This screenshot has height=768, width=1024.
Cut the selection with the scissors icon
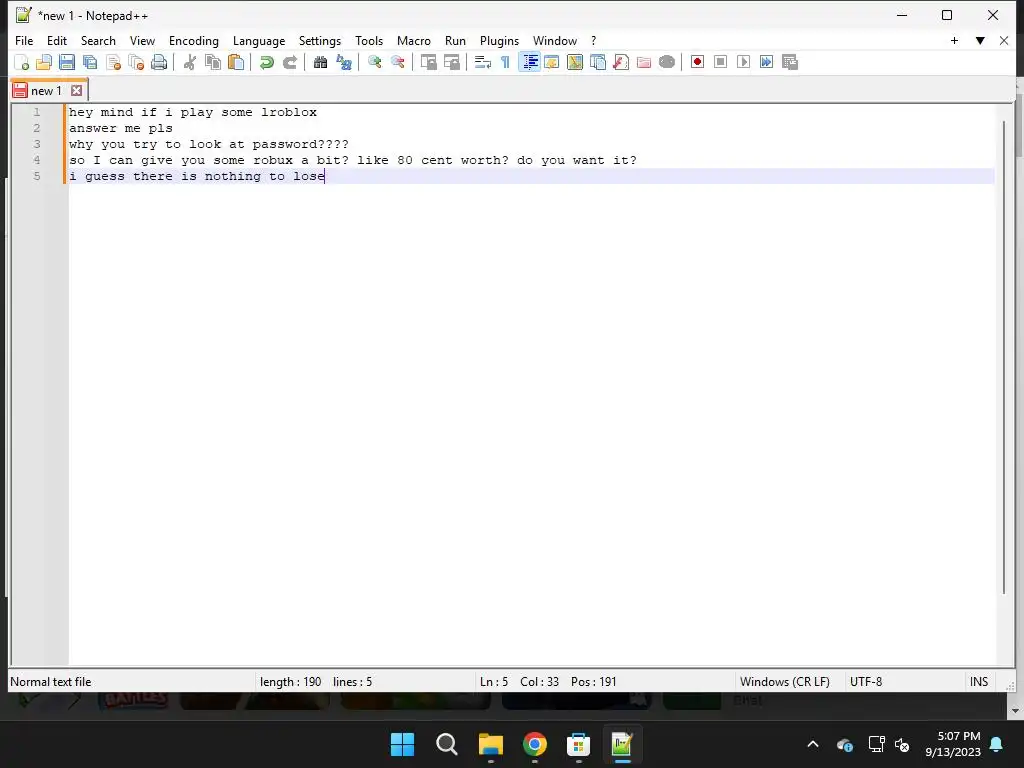point(189,63)
